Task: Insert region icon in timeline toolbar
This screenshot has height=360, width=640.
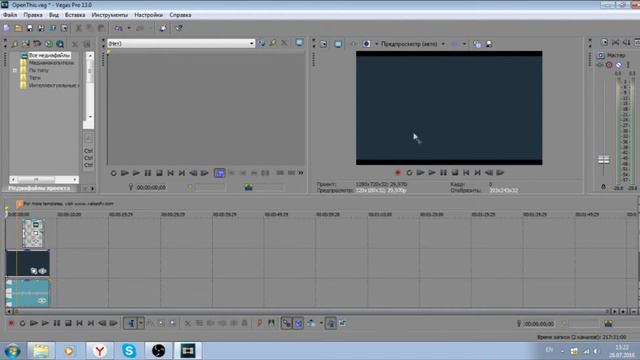Action: pos(271,323)
